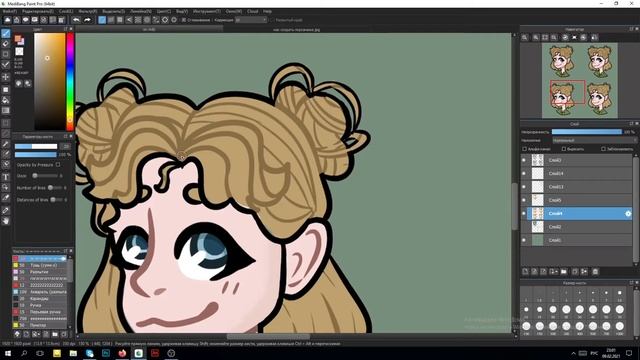The image size is (640, 360).
Task: Click the cloud save icon
Action: pos(8,20)
